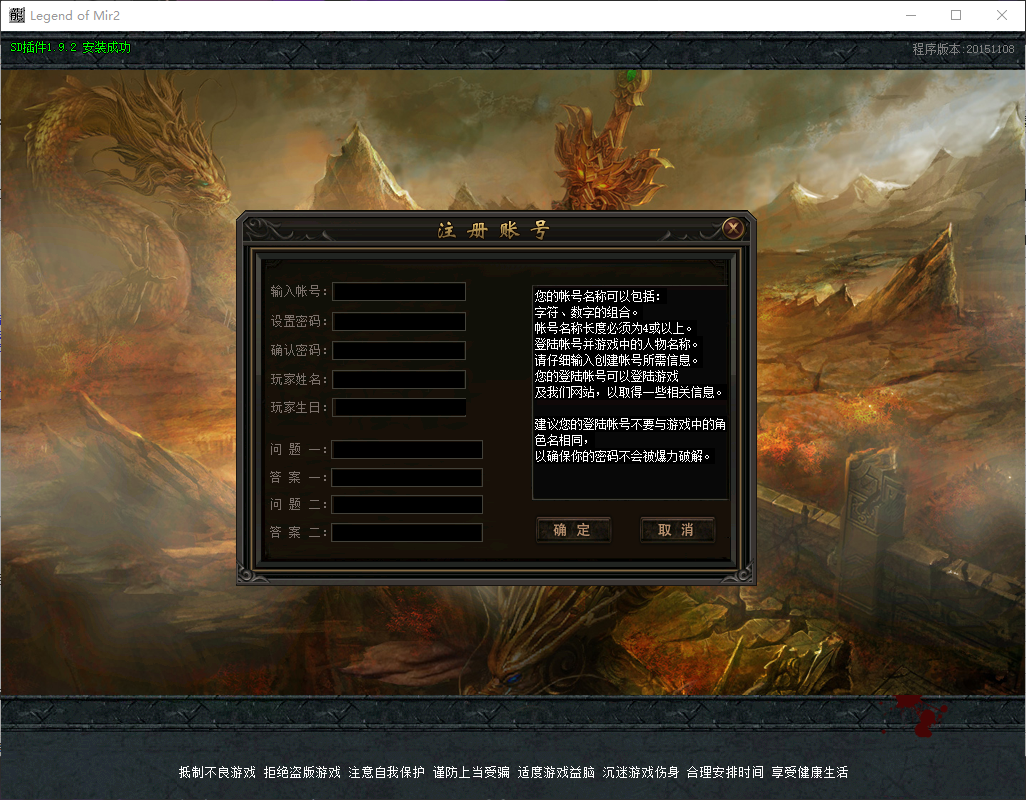
Task: Cancel registration with 取消 button
Action: click(677, 530)
